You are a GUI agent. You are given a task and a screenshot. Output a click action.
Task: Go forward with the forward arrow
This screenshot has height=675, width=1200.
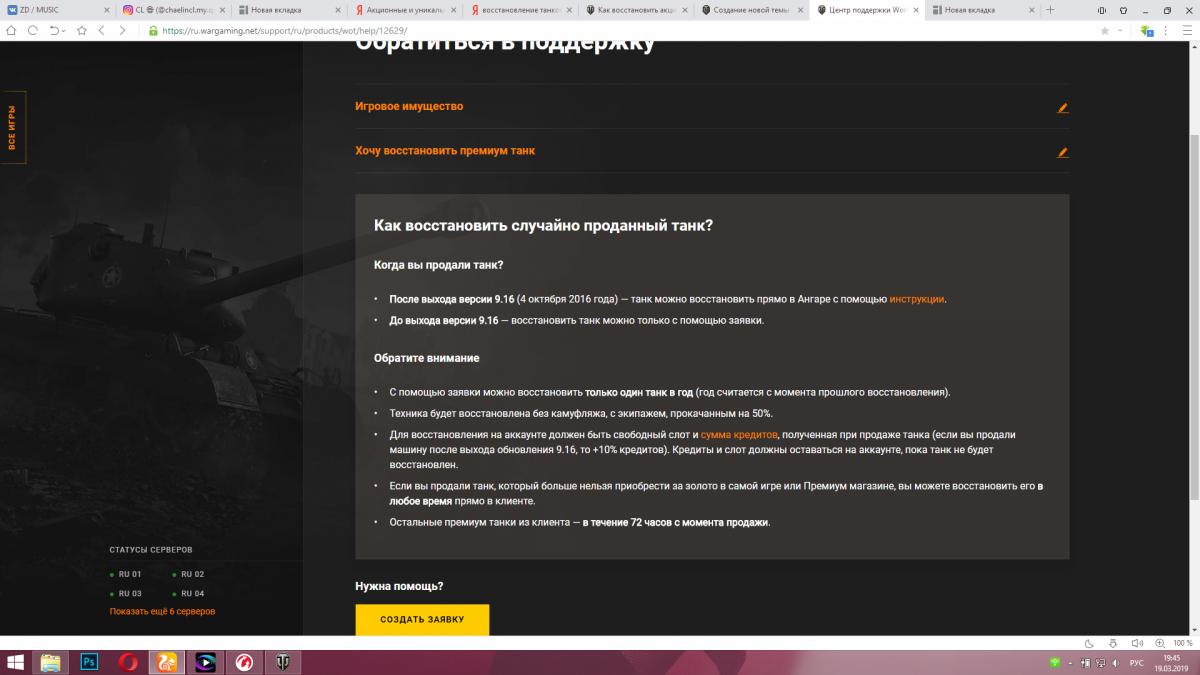click(x=122, y=30)
